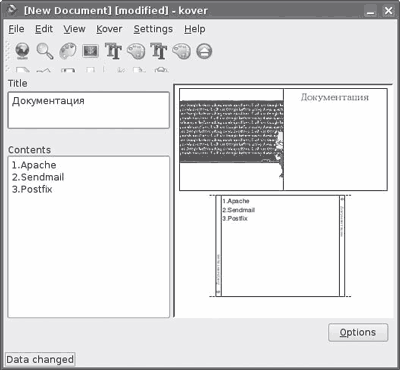This screenshot has width=400, height=370.
Task: Open the View menu
Action: coord(74,29)
